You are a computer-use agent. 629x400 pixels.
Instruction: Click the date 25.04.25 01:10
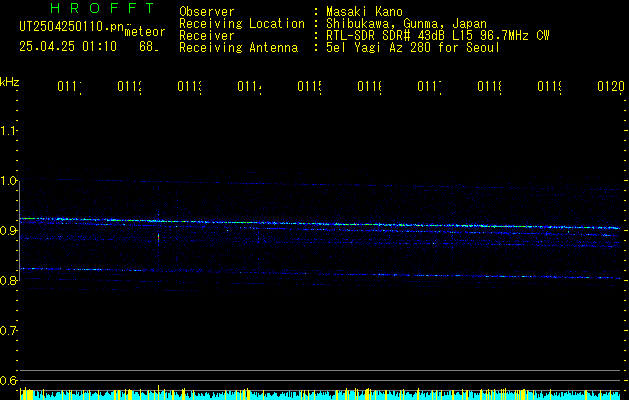[68, 47]
